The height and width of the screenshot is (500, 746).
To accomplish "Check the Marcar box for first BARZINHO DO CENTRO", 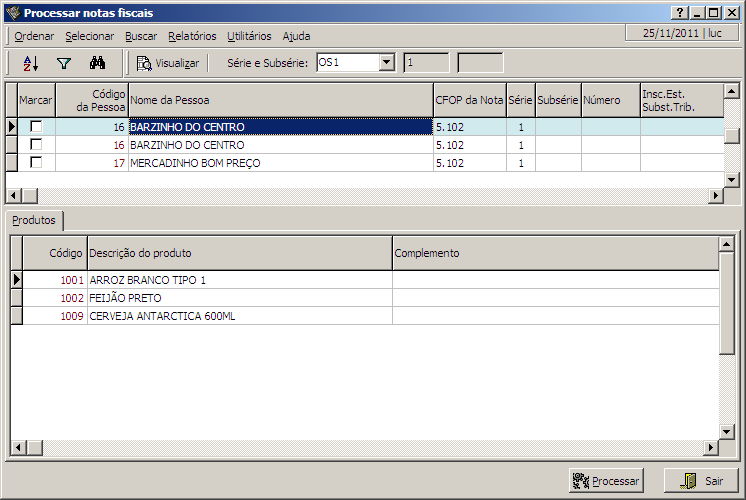I will (x=37, y=127).
